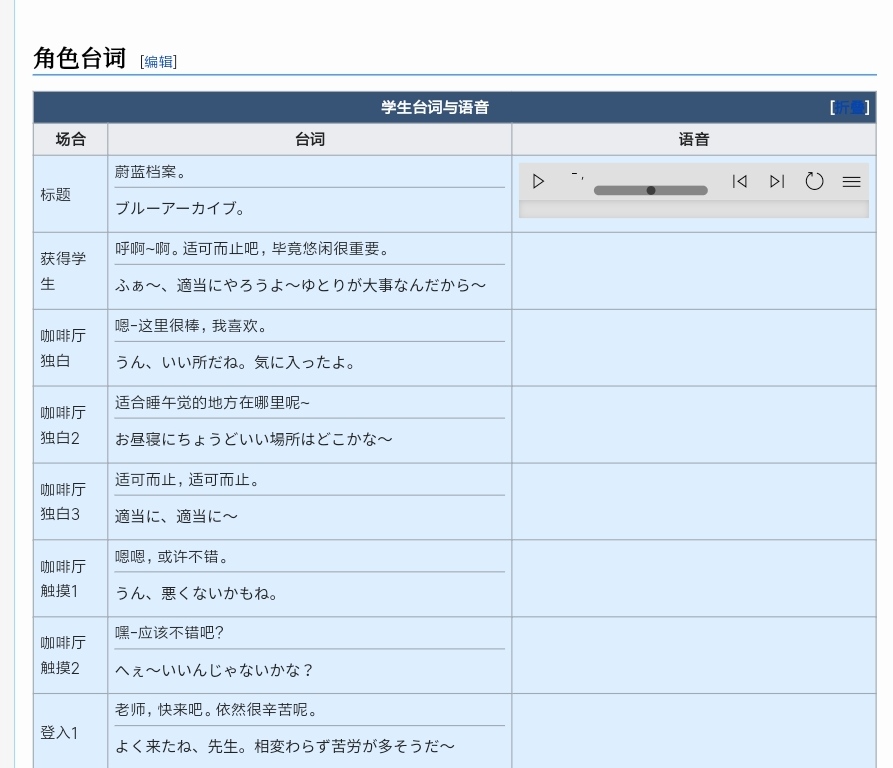
Task: Click the text 蔚蓝档案。
Action: coord(150,172)
